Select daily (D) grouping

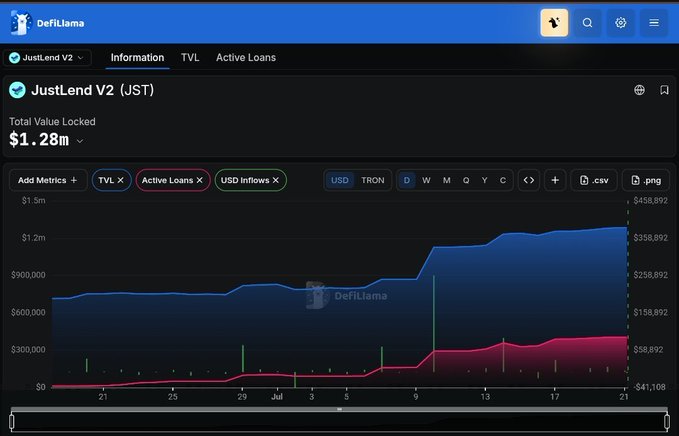pyautogui.click(x=407, y=180)
